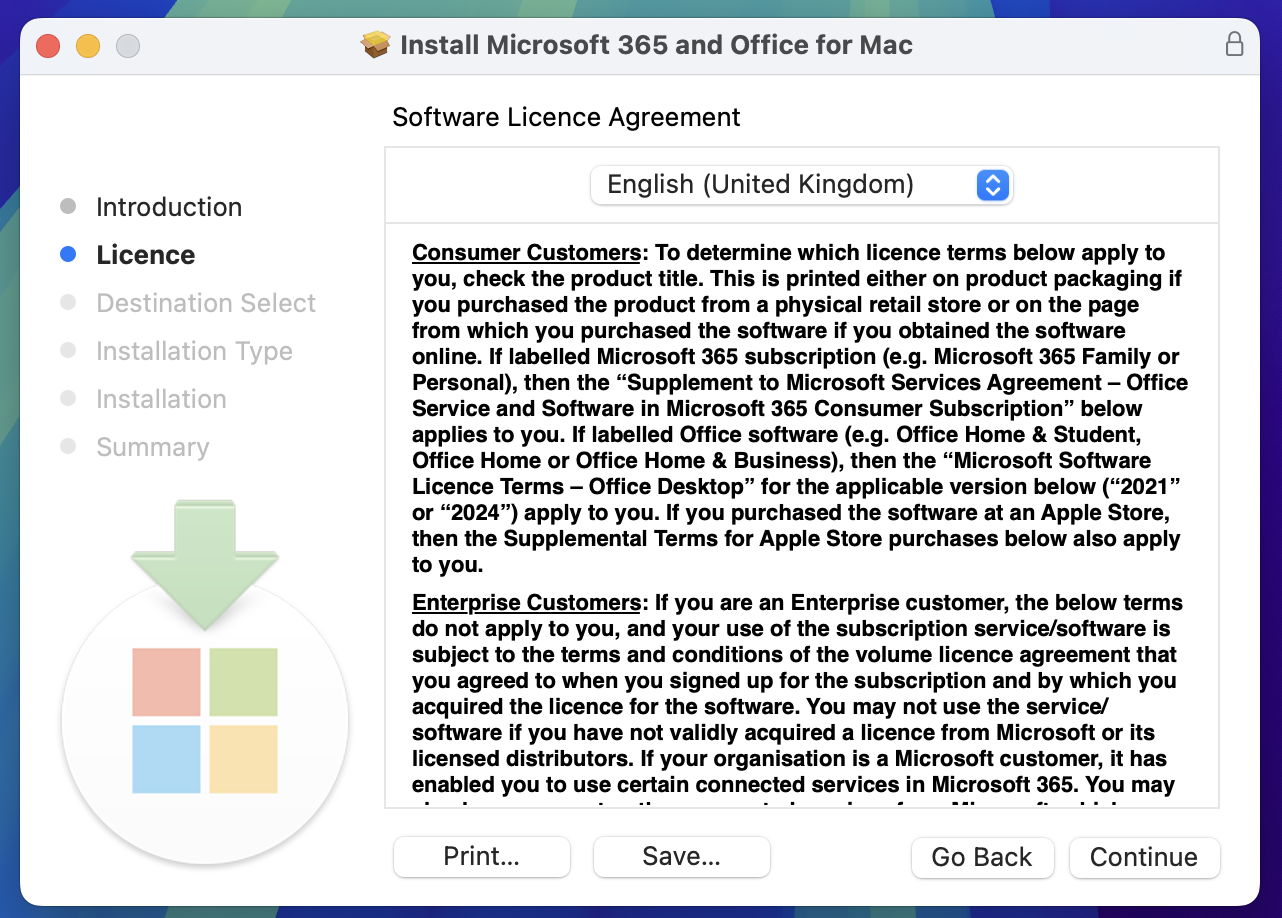This screenshot has width=1282, height=918.
Task: Go Back to the previous step
Action: point(982,857)
